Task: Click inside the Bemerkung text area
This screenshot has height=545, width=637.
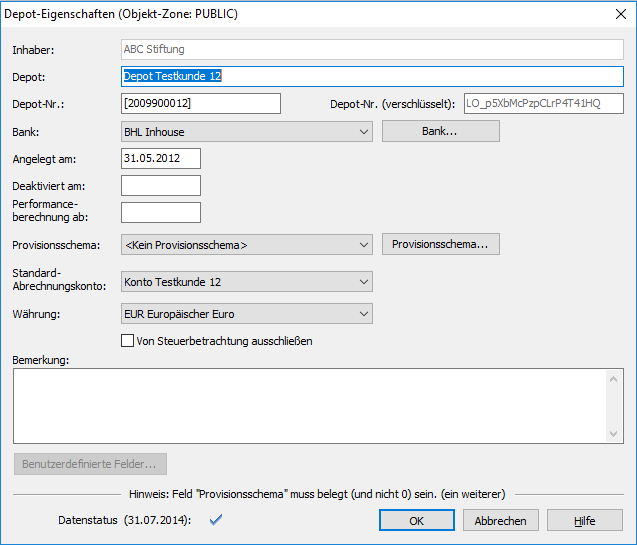Action: pyautogui.click(x=310, y=405)
